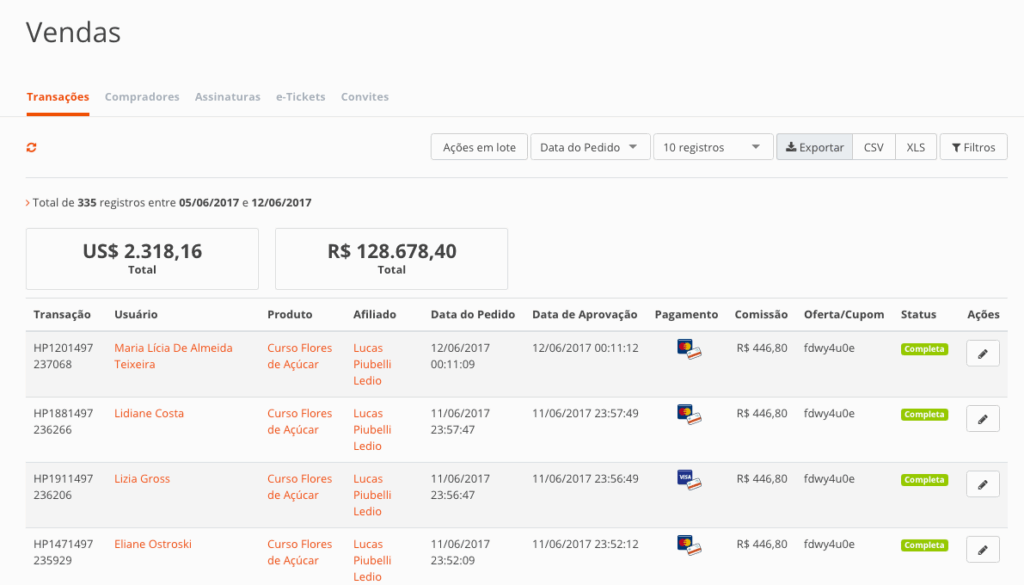1024x585 pixels.
Task: Click the orange refresh icon
Action: 32,148
